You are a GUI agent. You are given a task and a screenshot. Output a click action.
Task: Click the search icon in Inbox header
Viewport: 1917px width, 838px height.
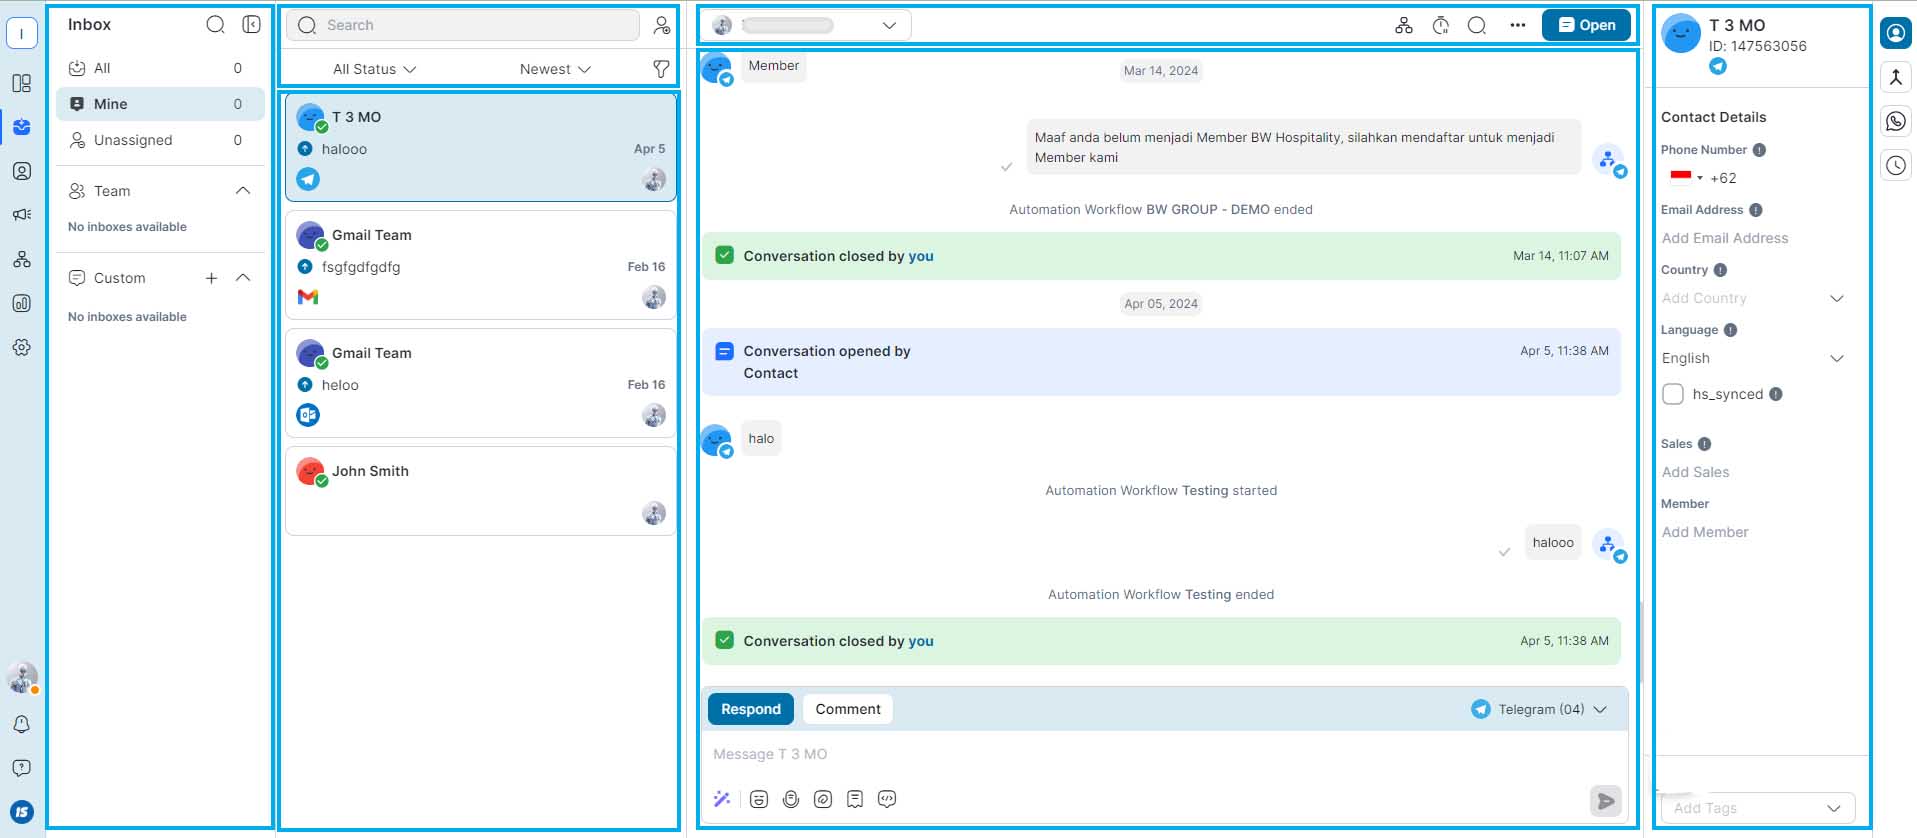(215, 25)
